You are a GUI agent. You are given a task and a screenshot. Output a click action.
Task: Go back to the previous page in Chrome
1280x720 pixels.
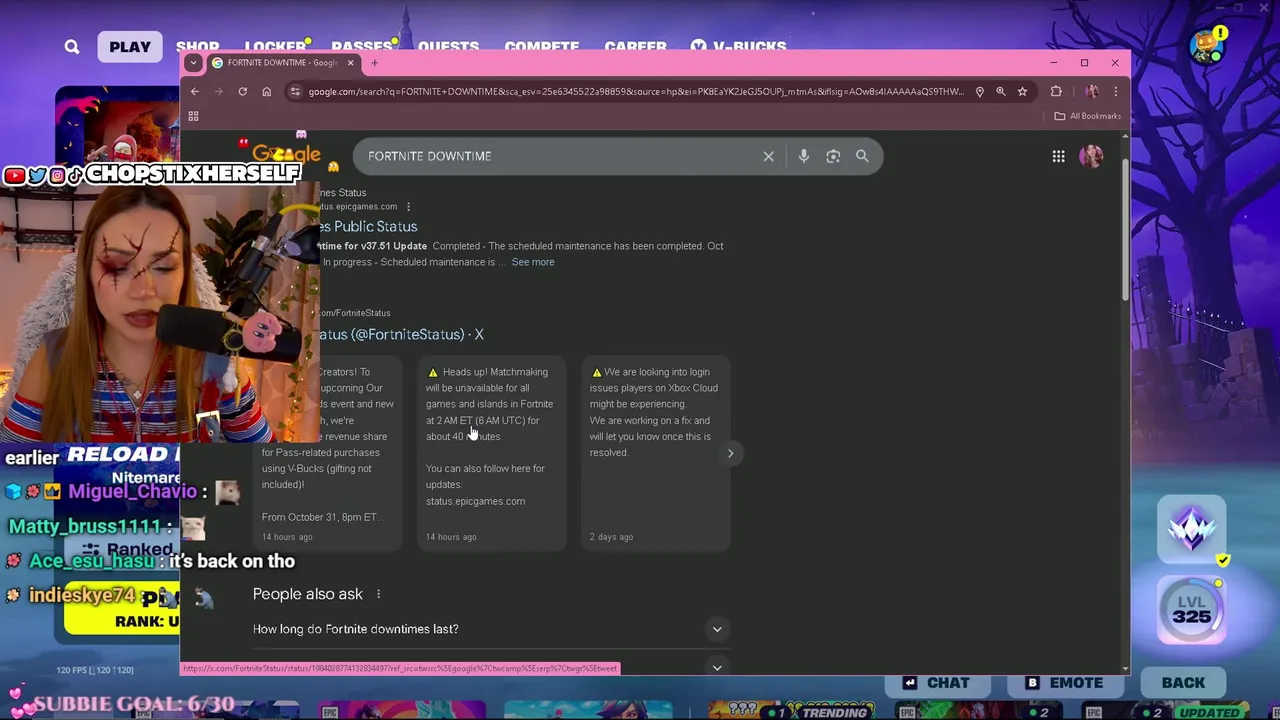195,91
